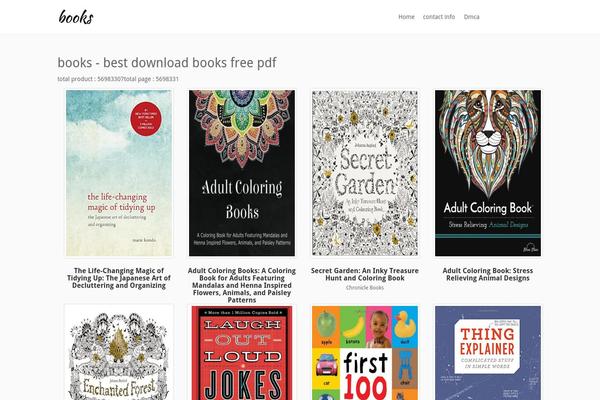Click the Stress Relieving Animal Designs title link
The height and width of the screenshot is (400, 600).
[488, 274]
